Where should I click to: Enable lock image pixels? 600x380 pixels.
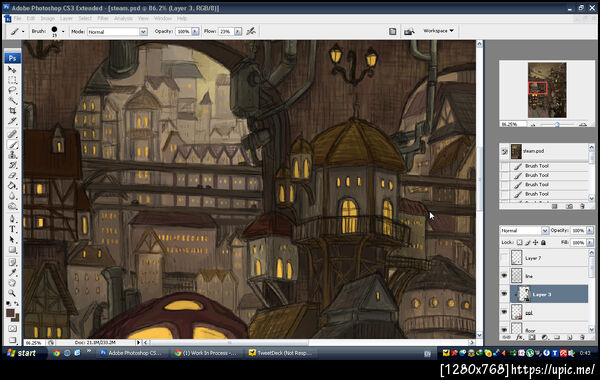[528, 243]
